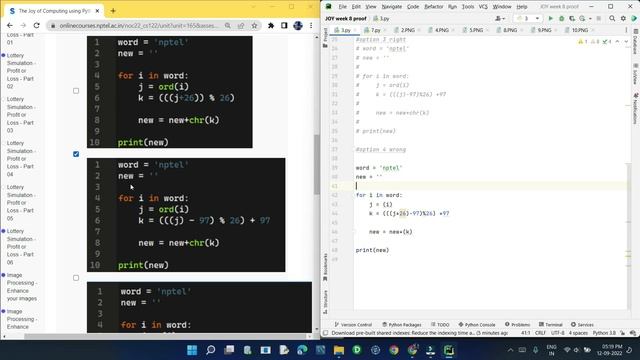640x360 pixels.
Task: Open the Problems tool window
Action: (517, 324)
